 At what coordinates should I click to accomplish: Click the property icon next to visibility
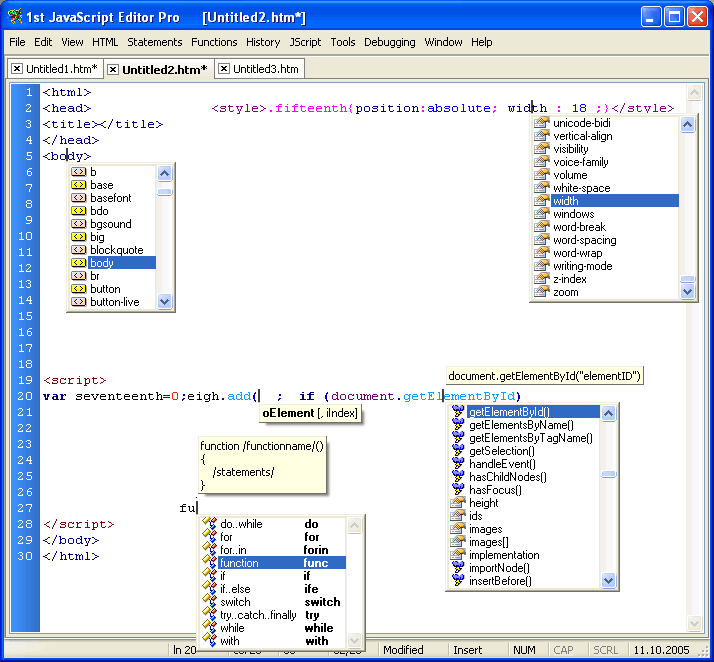[541, 148]
